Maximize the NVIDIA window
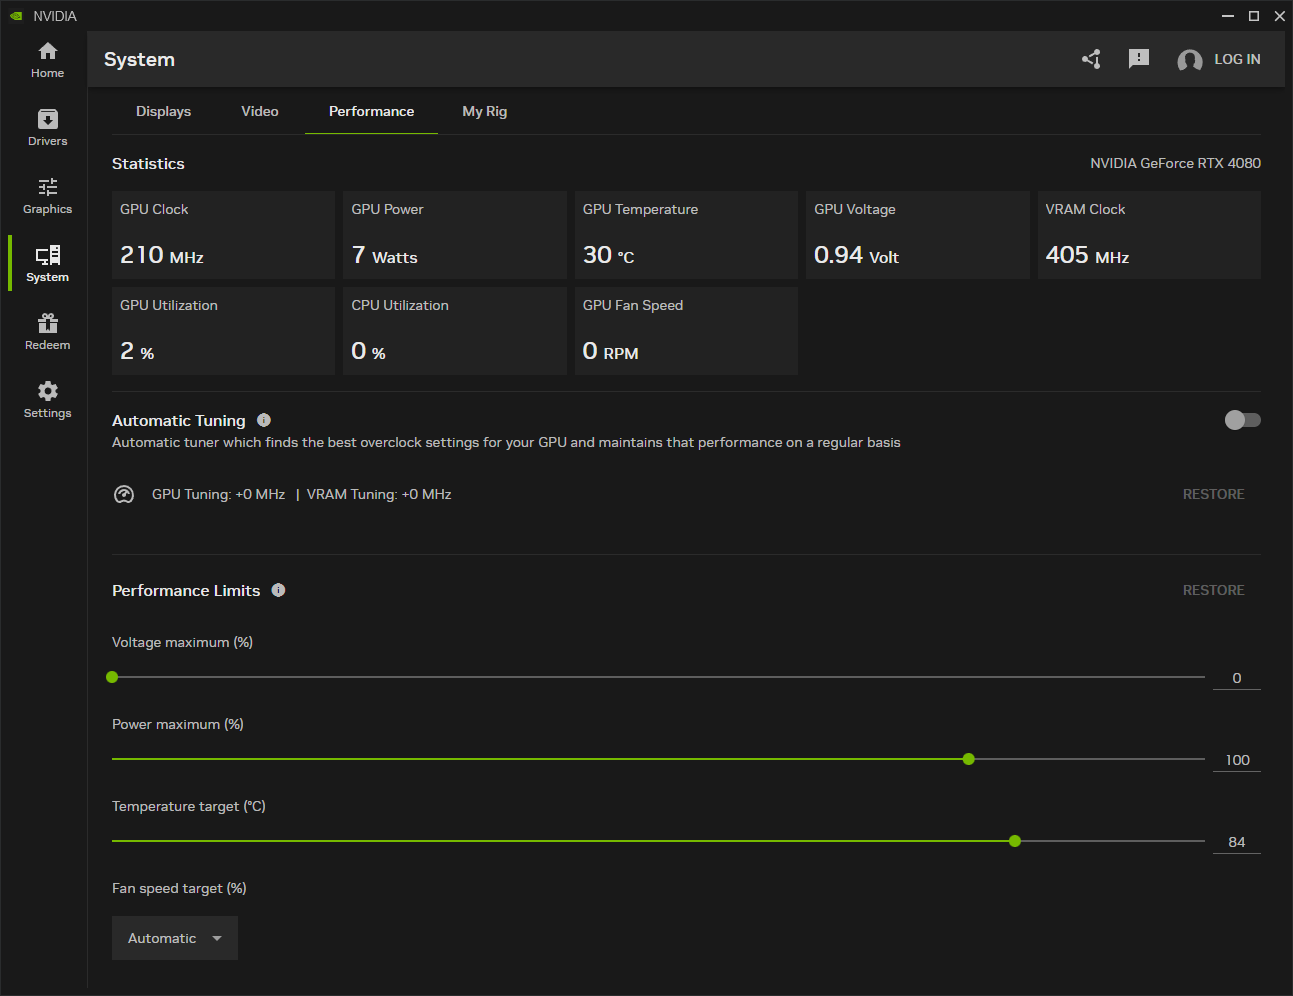The width and height of the screenshot is (1293, 996). click(1254, 16)
